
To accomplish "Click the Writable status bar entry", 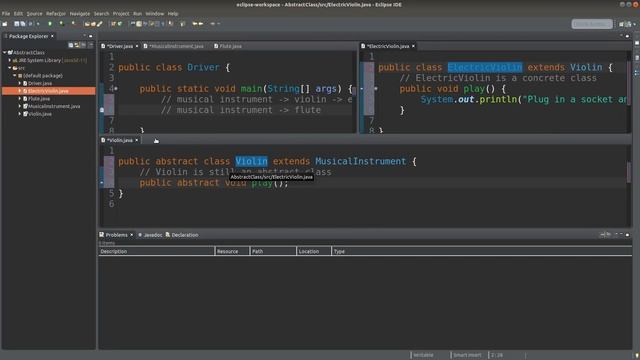I will [x=423, y=355].
